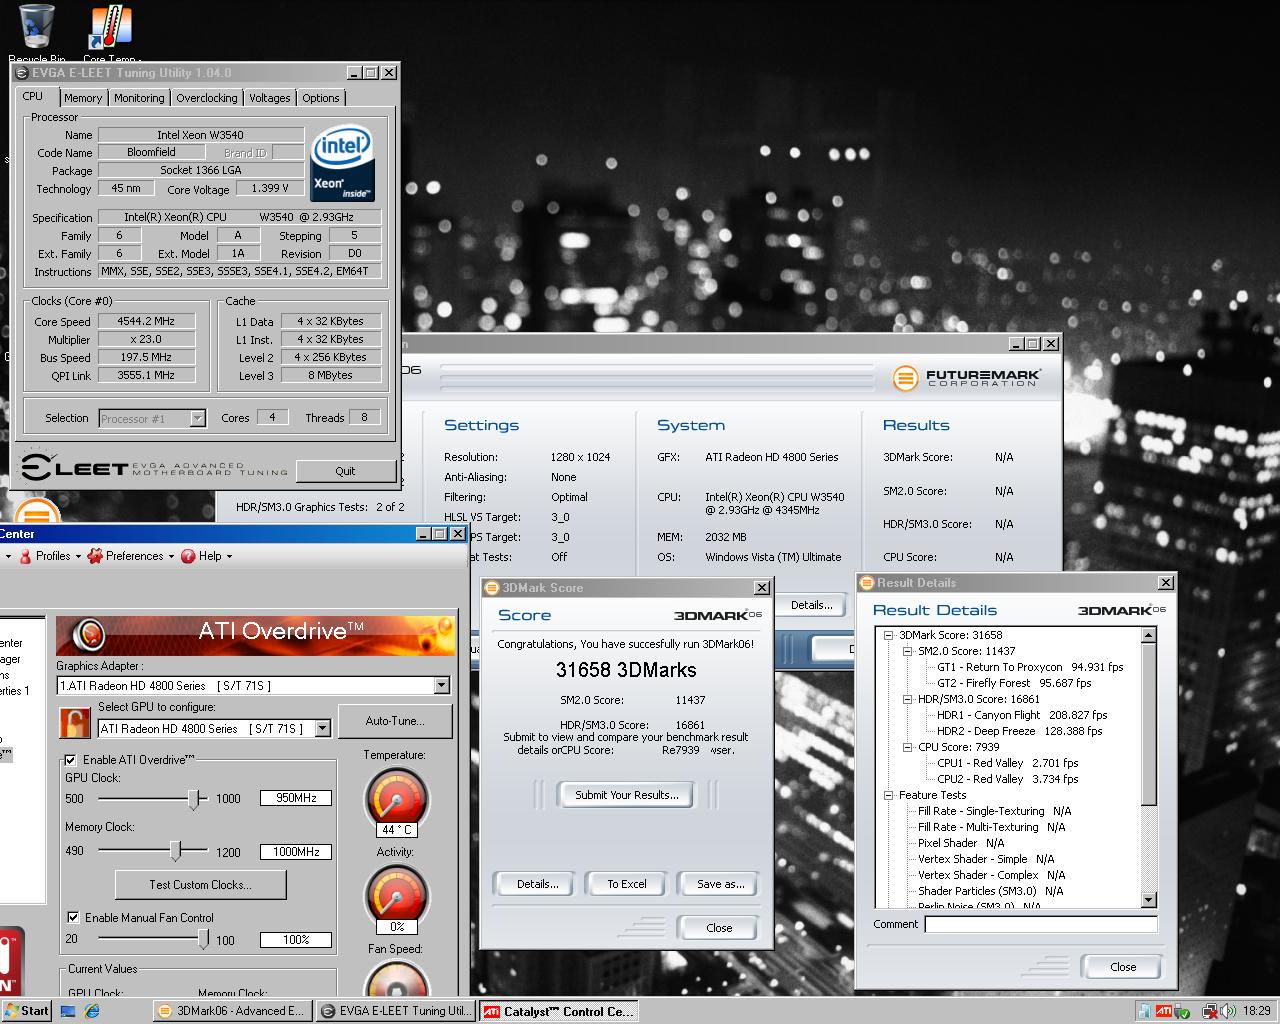Click the Profiles icon in Catalyst toolbar
The width and height of the screenshot is (1280, 1024).
(x=25, y=556)
